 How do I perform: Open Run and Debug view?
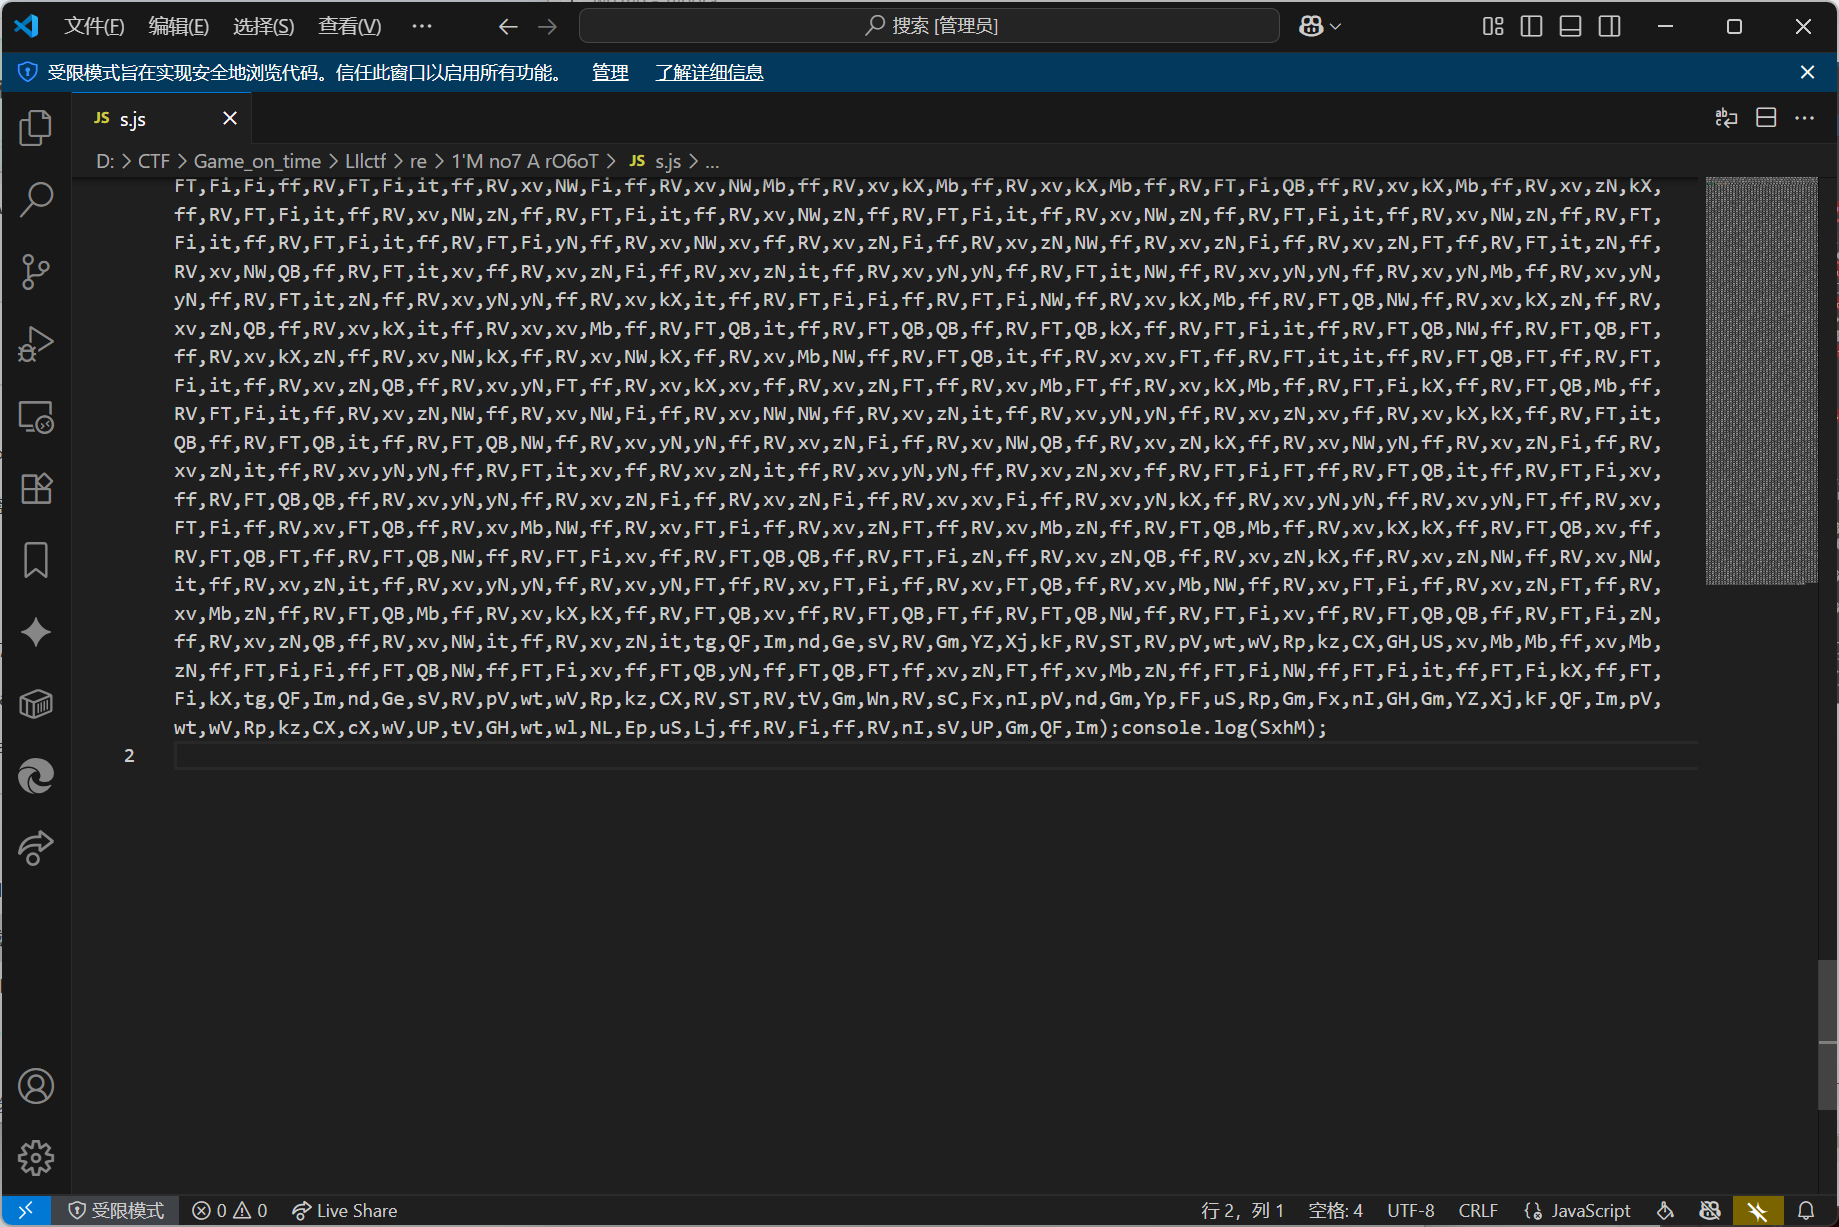point(36,344)
